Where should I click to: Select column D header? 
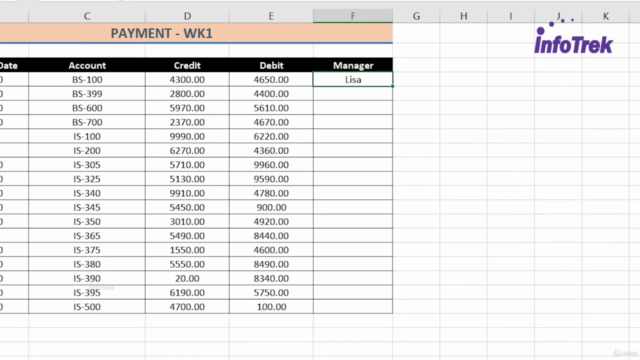pos(187,16)
